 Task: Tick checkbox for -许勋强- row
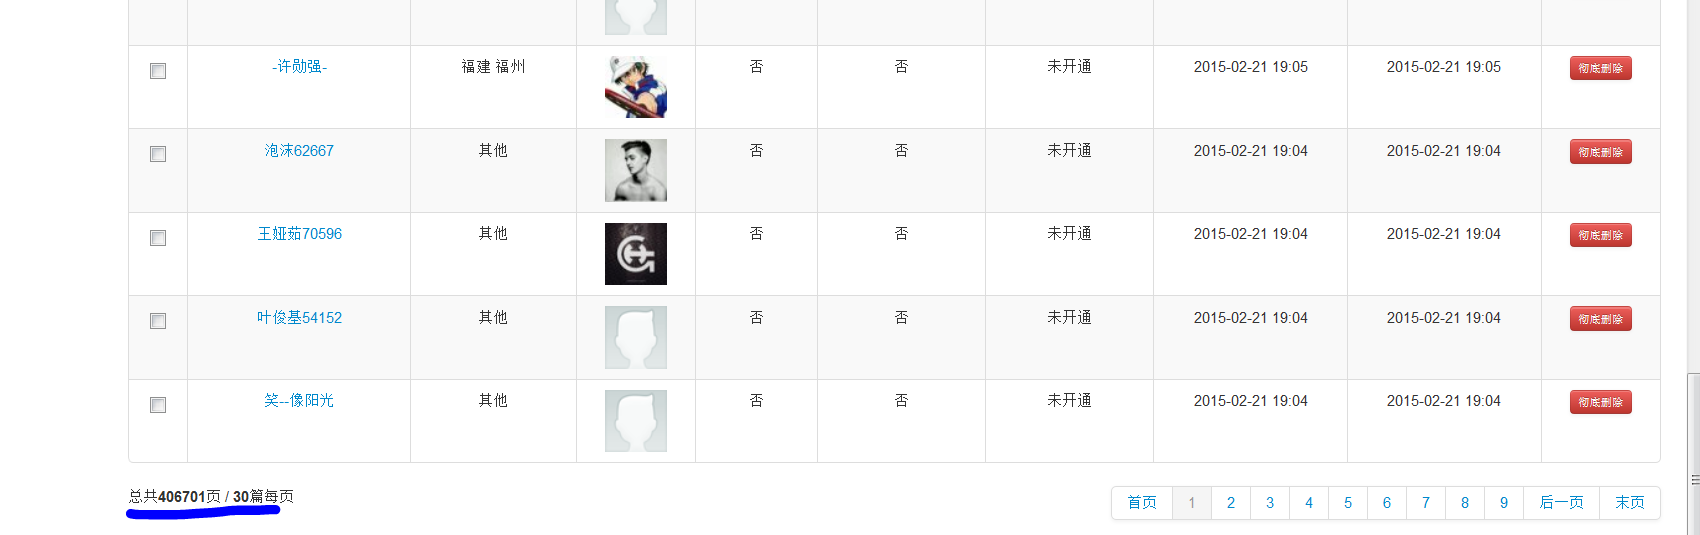click(x=158, y=71)
